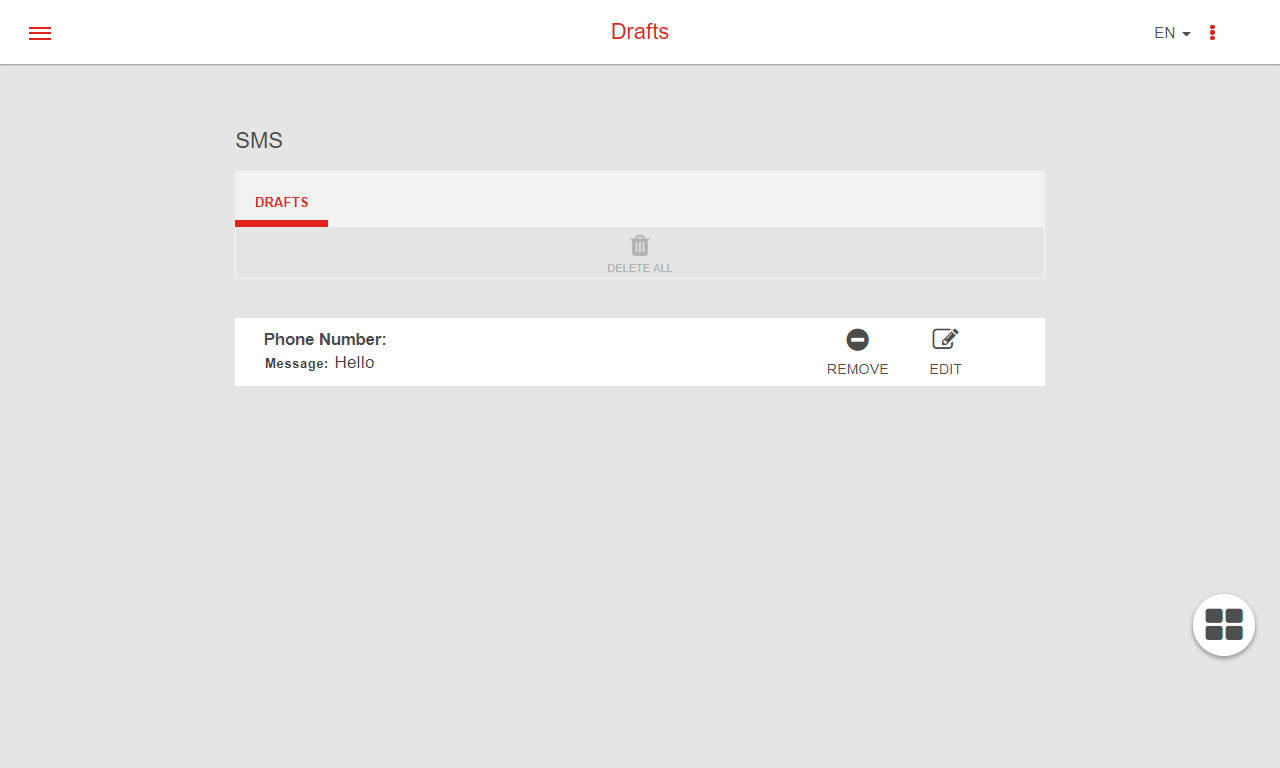
Task: Click the Phone Number label in draft
Action: 325,340
